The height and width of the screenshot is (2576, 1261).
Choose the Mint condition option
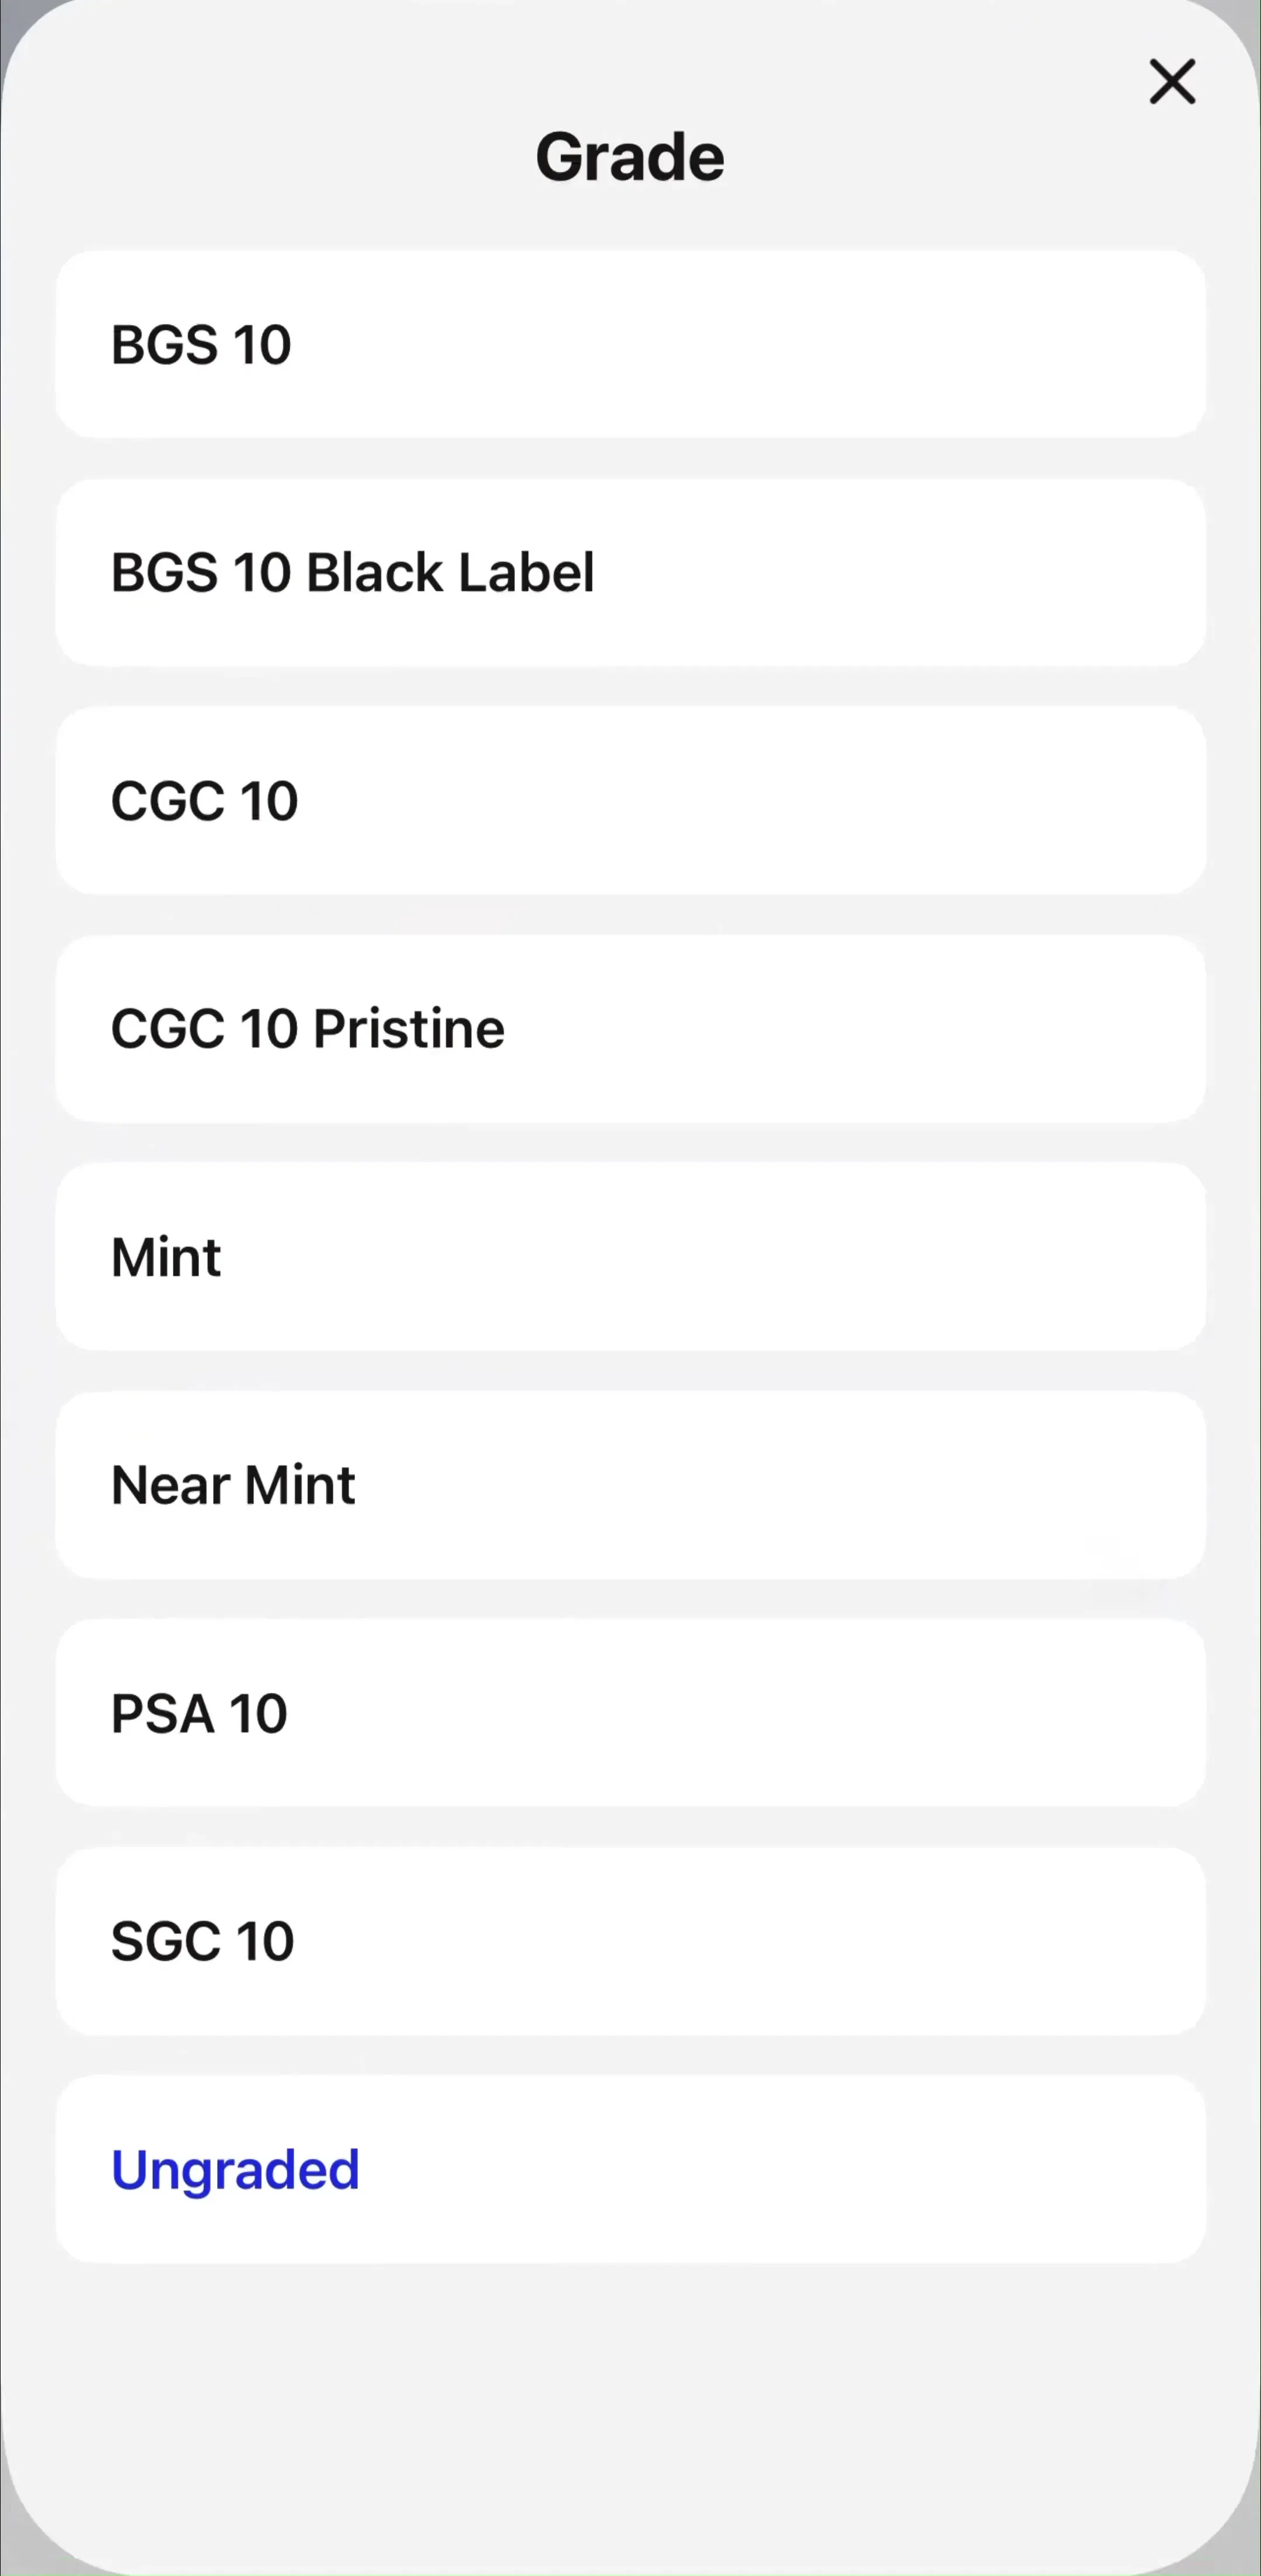(x=630, y=1256)
